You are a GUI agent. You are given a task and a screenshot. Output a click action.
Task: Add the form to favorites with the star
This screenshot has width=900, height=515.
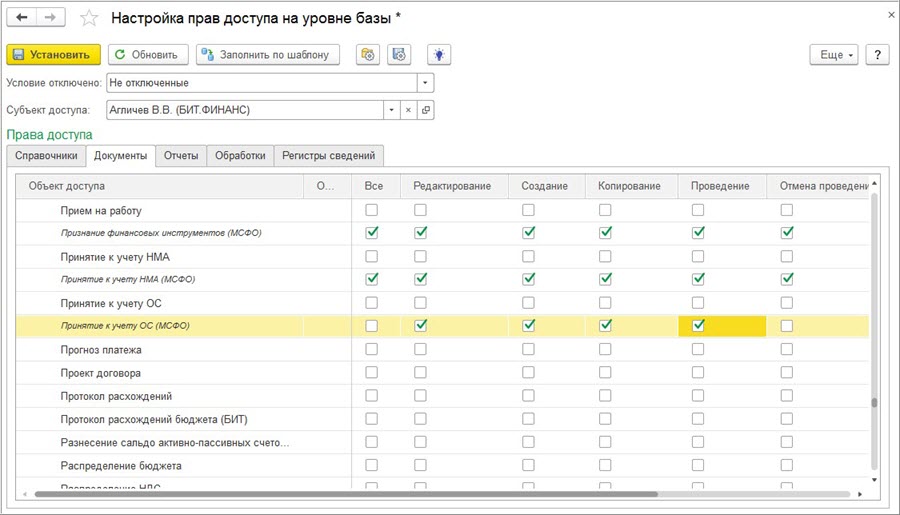88,19
